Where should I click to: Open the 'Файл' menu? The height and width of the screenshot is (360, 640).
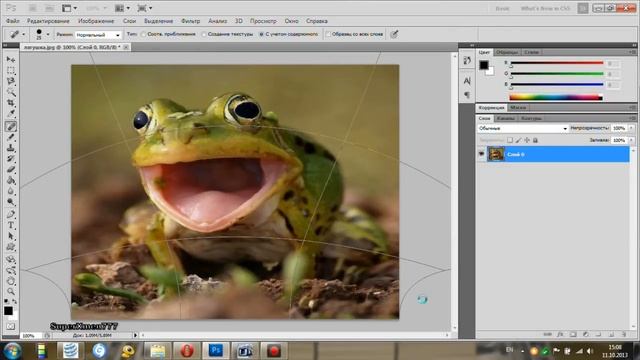coord(13,21)
